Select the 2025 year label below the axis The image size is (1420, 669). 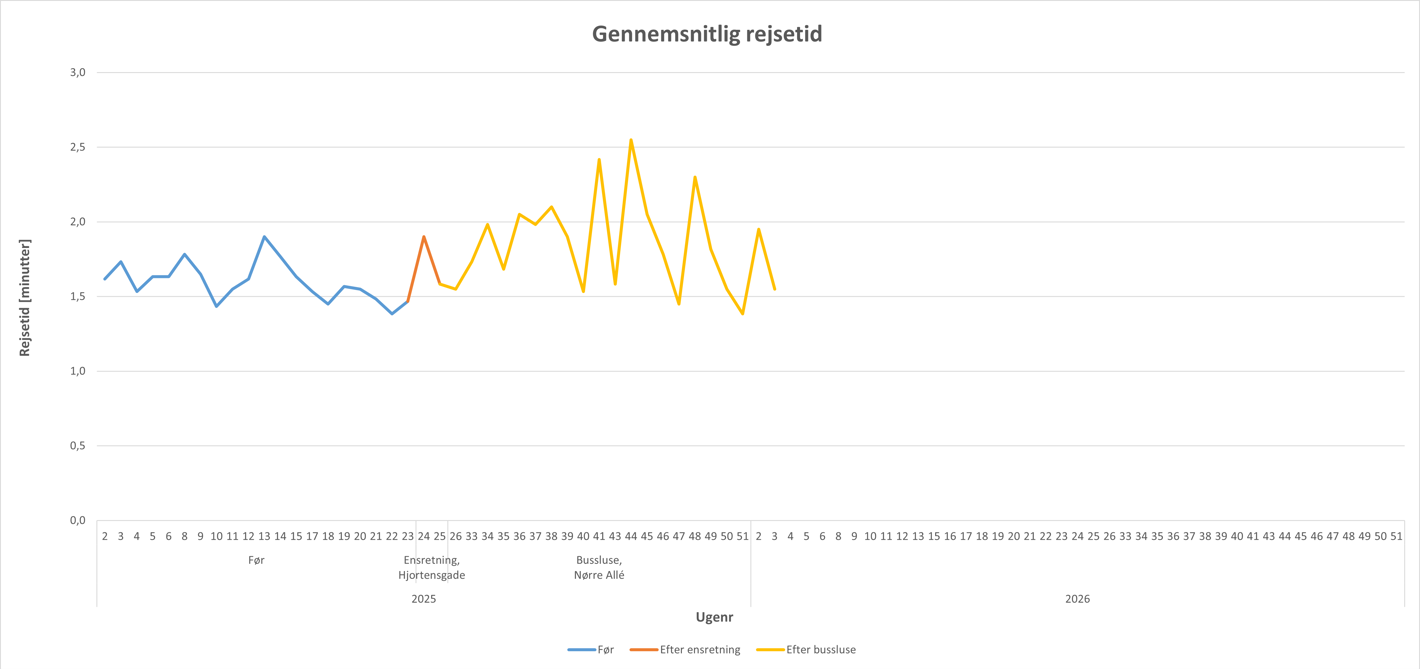point(424,599)
